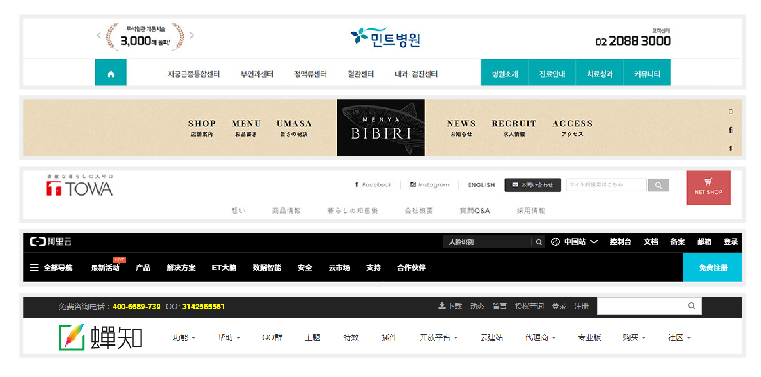Click the home icon in the teal hospital nav

[111, 74]
